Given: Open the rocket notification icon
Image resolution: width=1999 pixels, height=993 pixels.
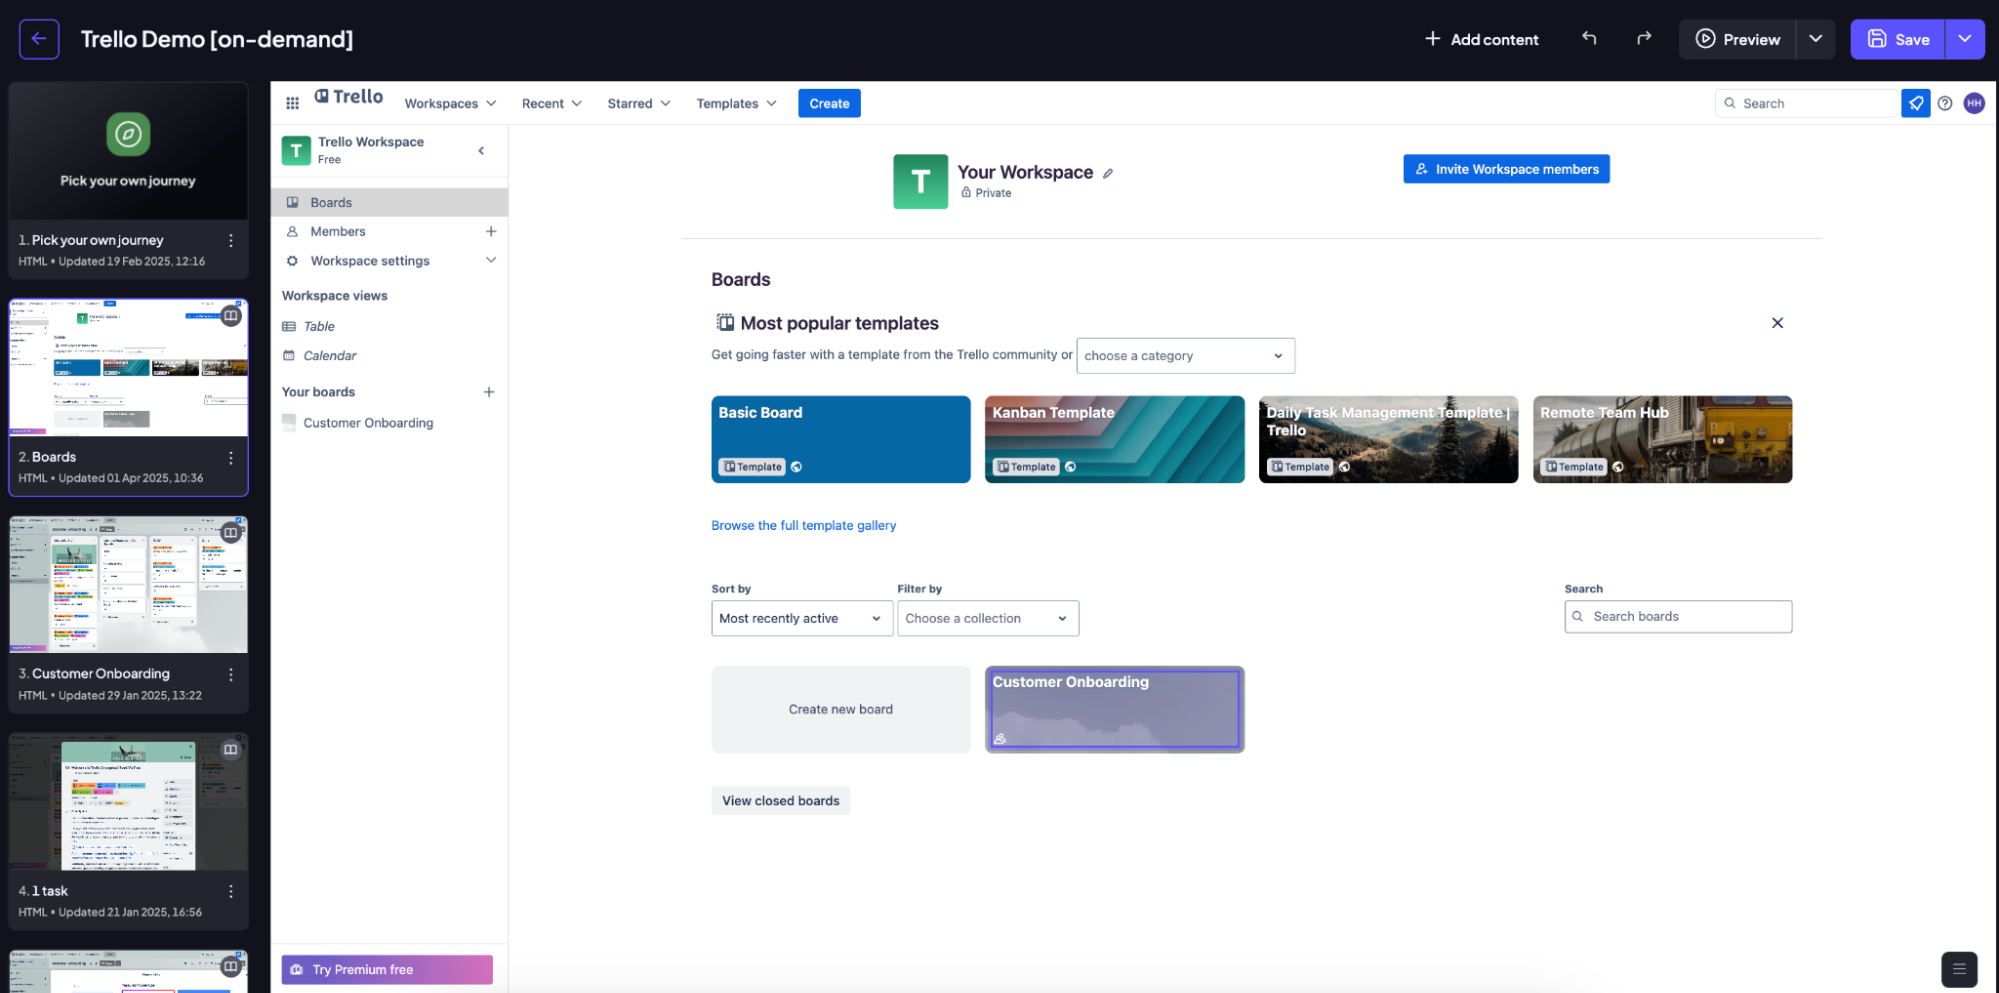Looking at the screenshot, I should pos(1916,103).
